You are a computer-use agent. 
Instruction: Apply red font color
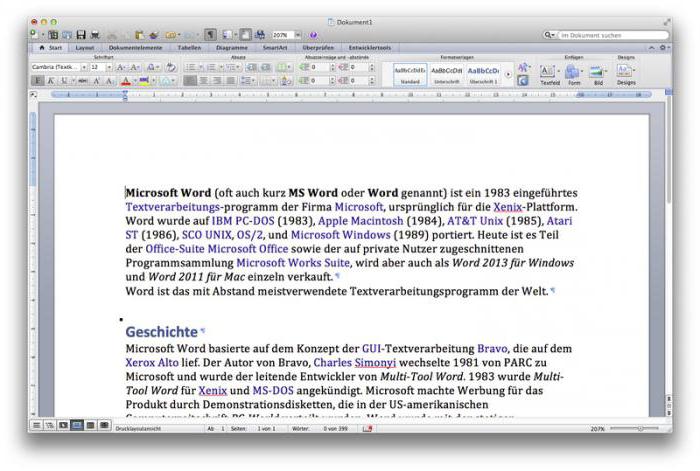pos(126,81)
